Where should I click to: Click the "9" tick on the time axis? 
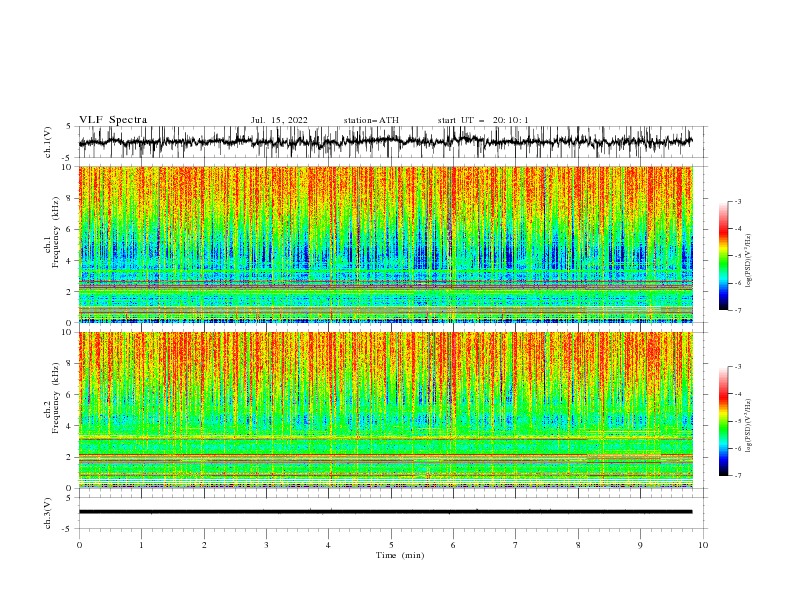click(640, 545)
